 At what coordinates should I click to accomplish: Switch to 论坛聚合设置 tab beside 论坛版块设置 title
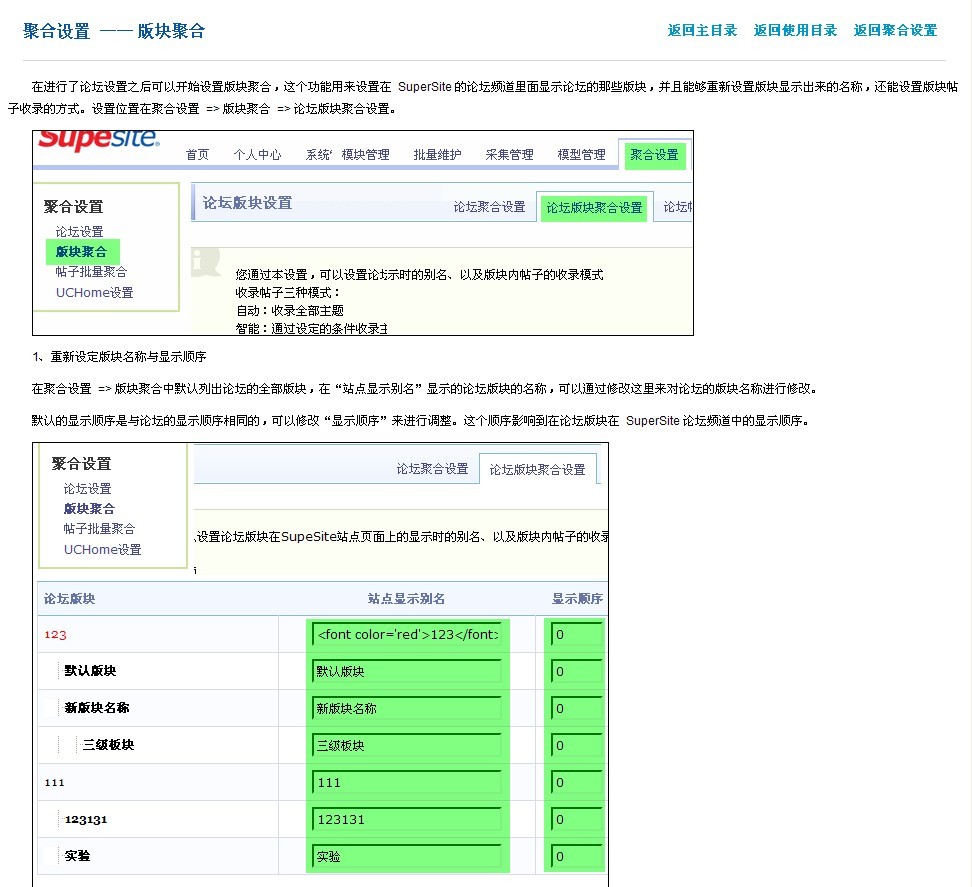(x=489, y=206)
